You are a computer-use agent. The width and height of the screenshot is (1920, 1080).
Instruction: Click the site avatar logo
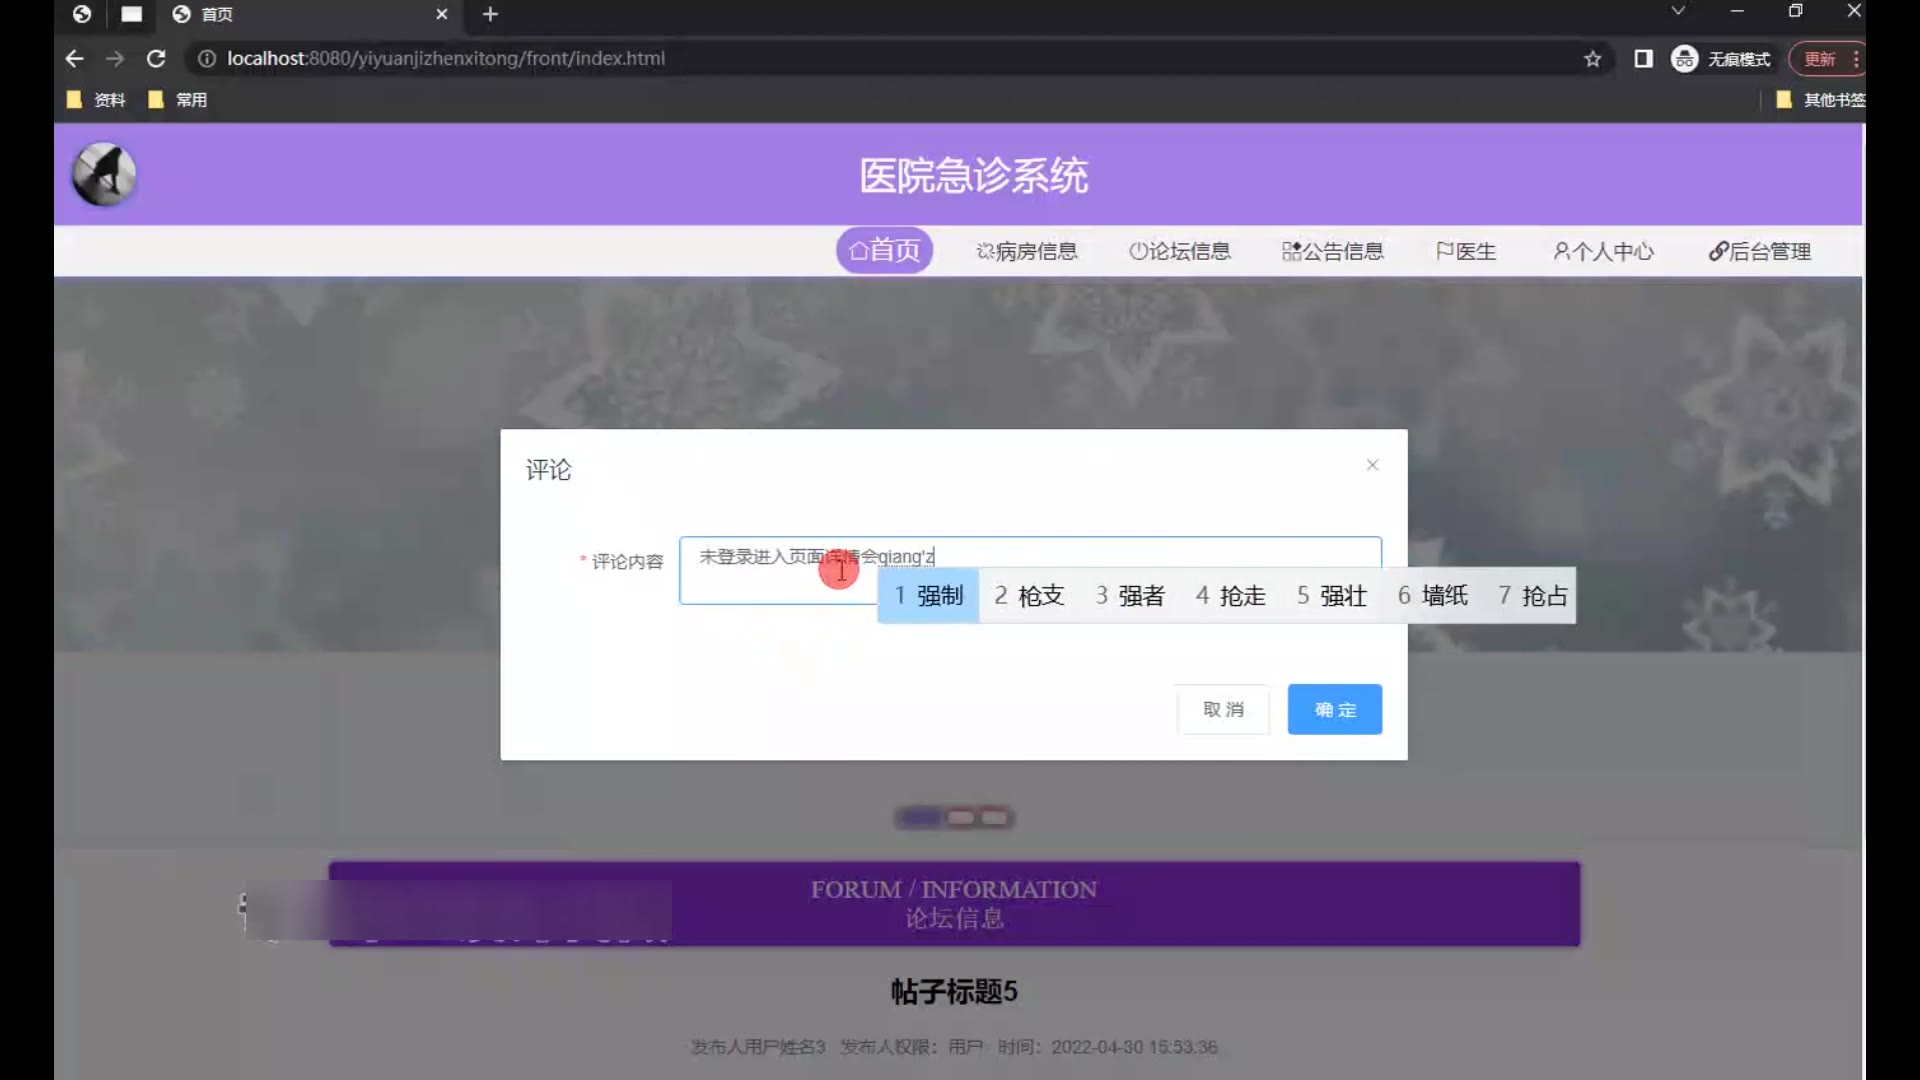(104, 174)
